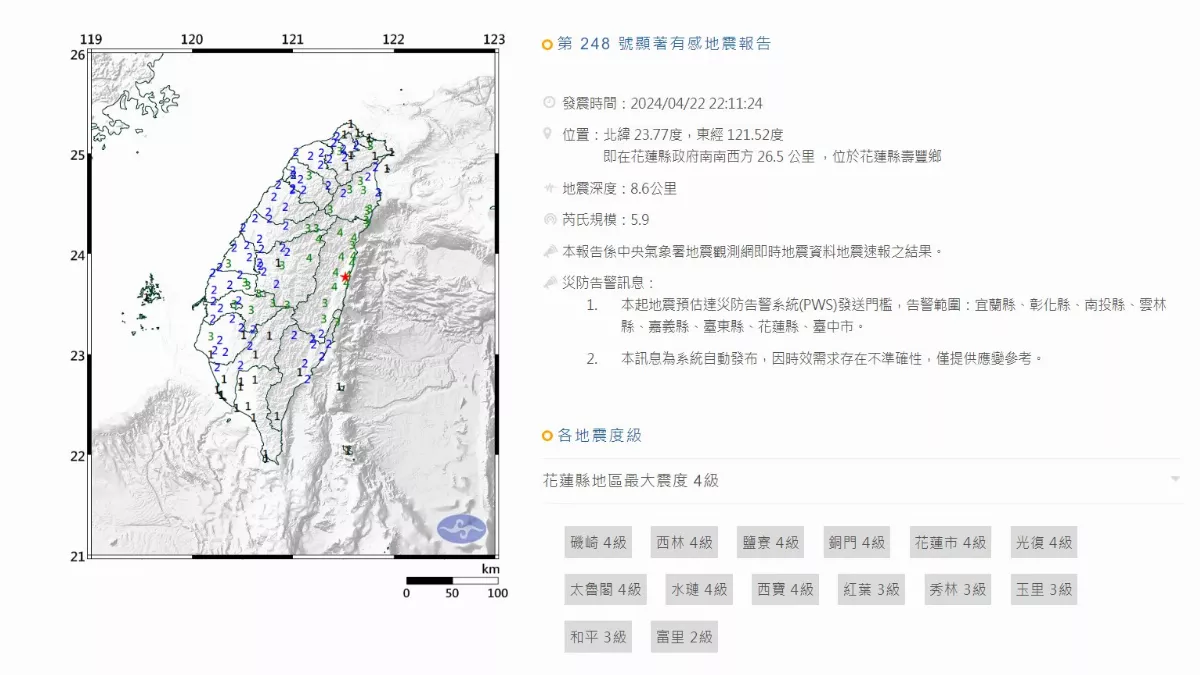Click the star icon next to 地震深度

pyautogui.click(x=548, y=188)
